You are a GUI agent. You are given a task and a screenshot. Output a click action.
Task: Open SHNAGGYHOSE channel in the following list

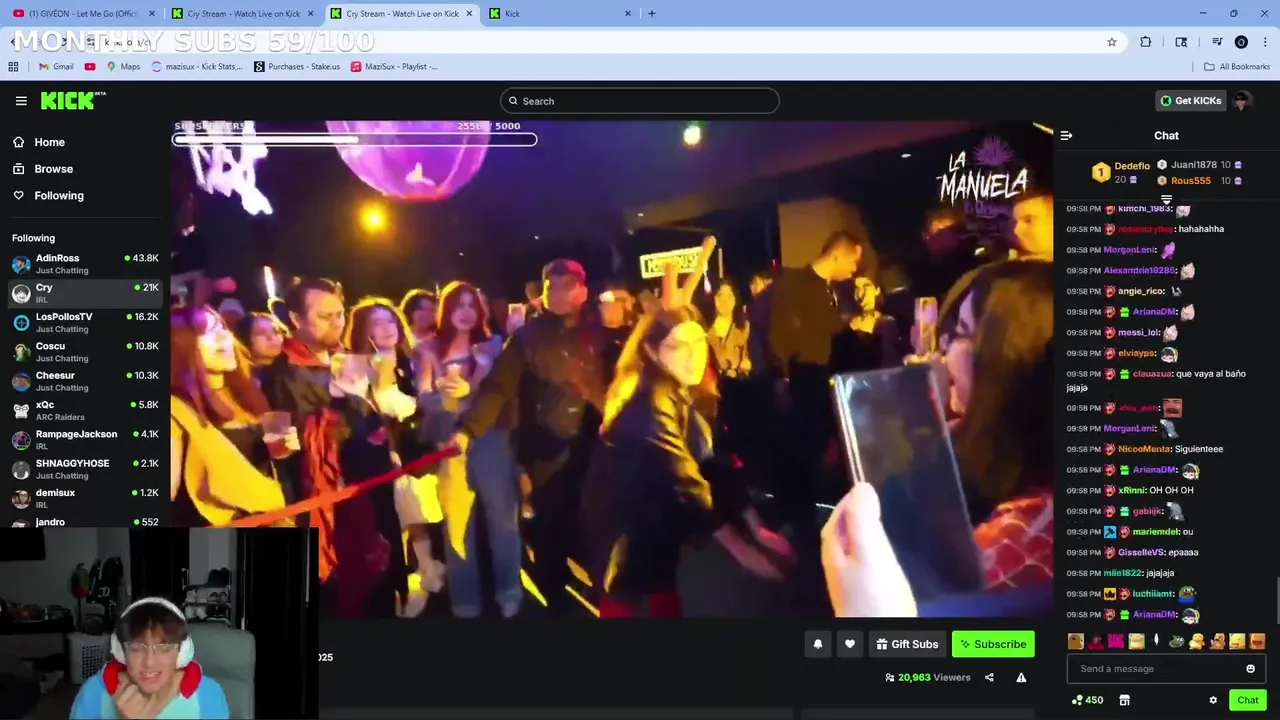(85, 469)
